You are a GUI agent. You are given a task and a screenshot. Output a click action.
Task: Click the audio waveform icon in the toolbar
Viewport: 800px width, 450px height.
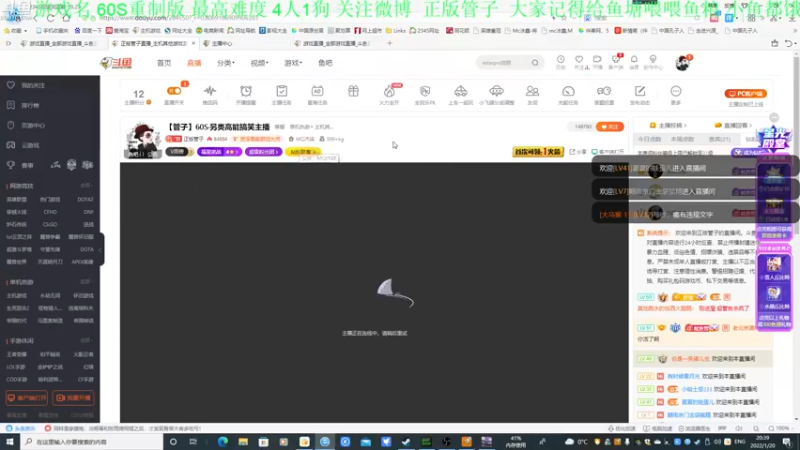tap(210, 91)
